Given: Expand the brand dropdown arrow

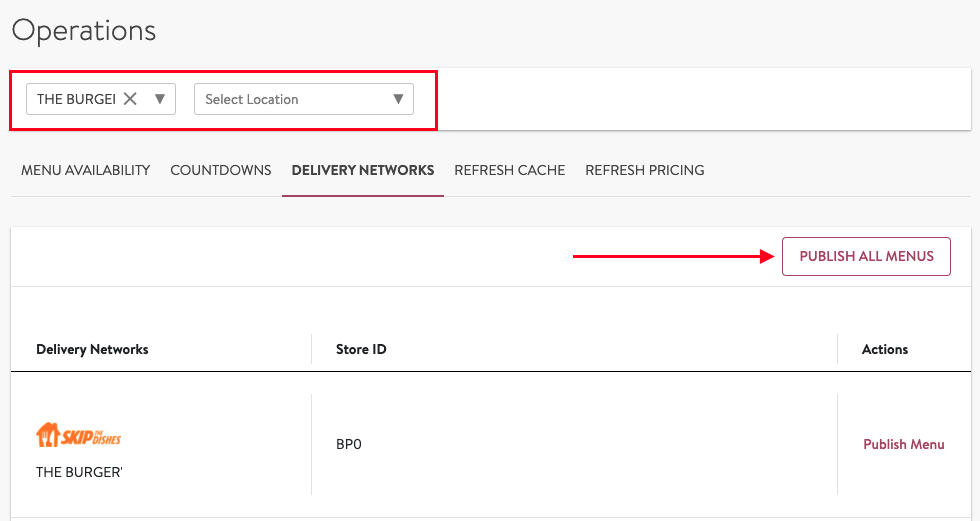Looking at the screenshot, I should pyautogui.click(x=159, y=99).
